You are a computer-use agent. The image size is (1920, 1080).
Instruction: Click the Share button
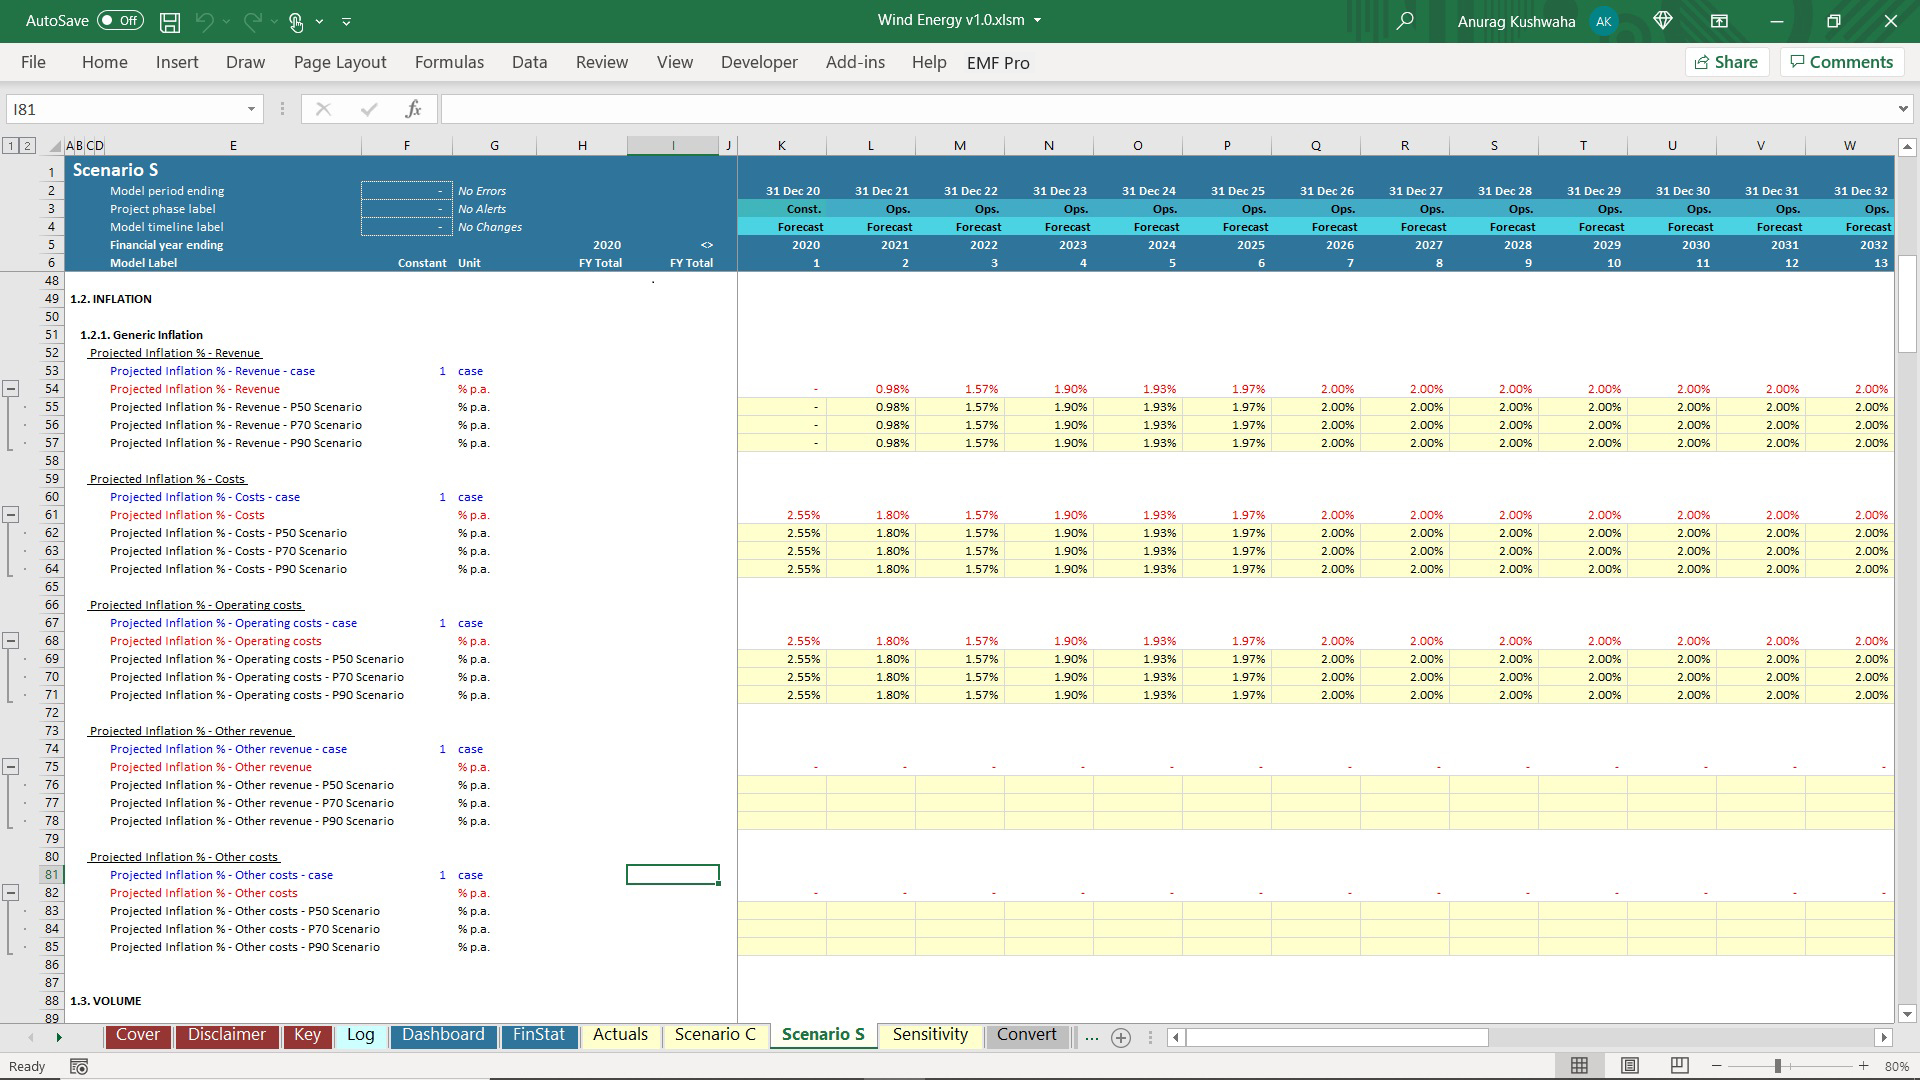1726,62
